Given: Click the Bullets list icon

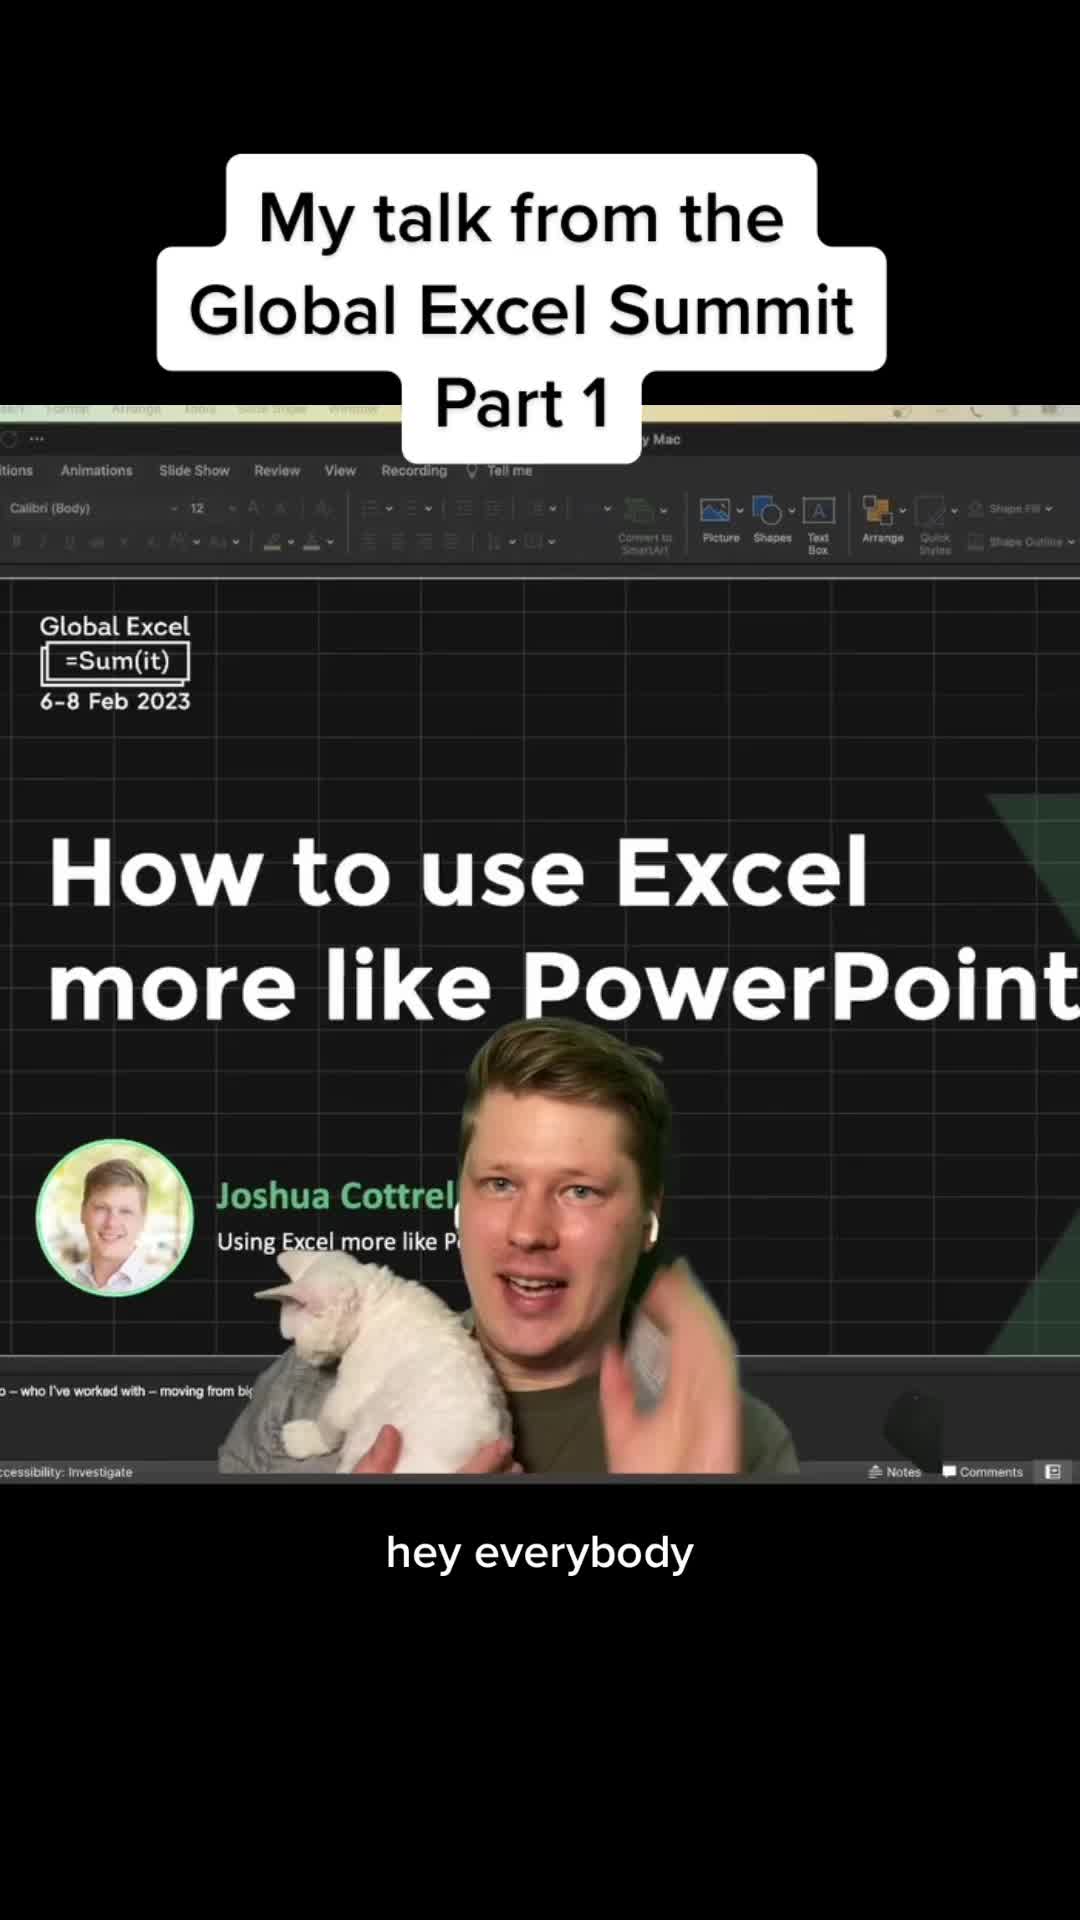Looking at the screenshot, I should tap(370, 508).
